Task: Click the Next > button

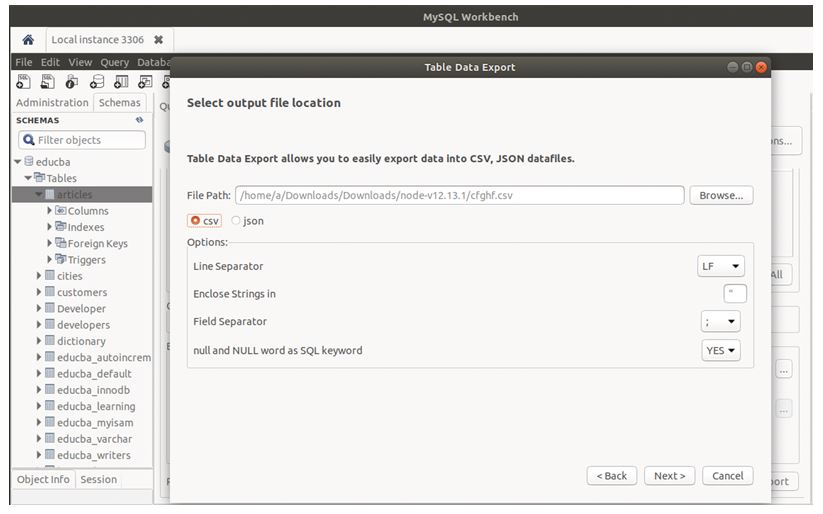Action: [x=669, y=476]
